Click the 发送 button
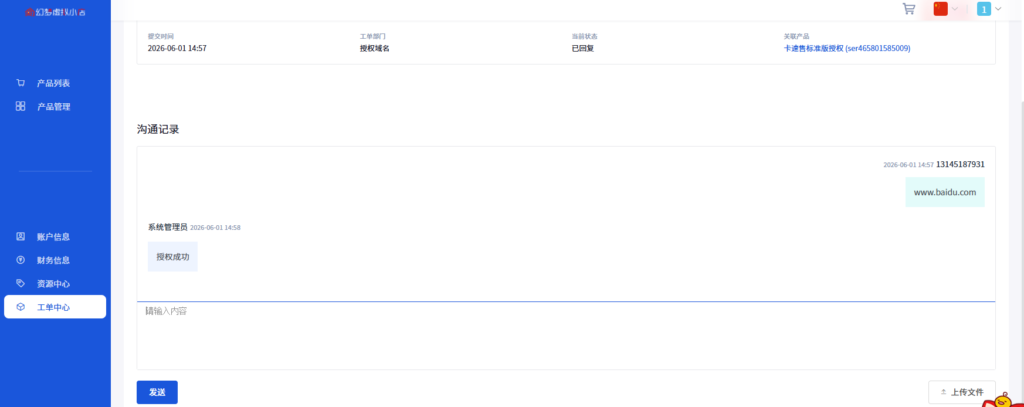This screenshot has height=407, width=1024. point(157,392)
